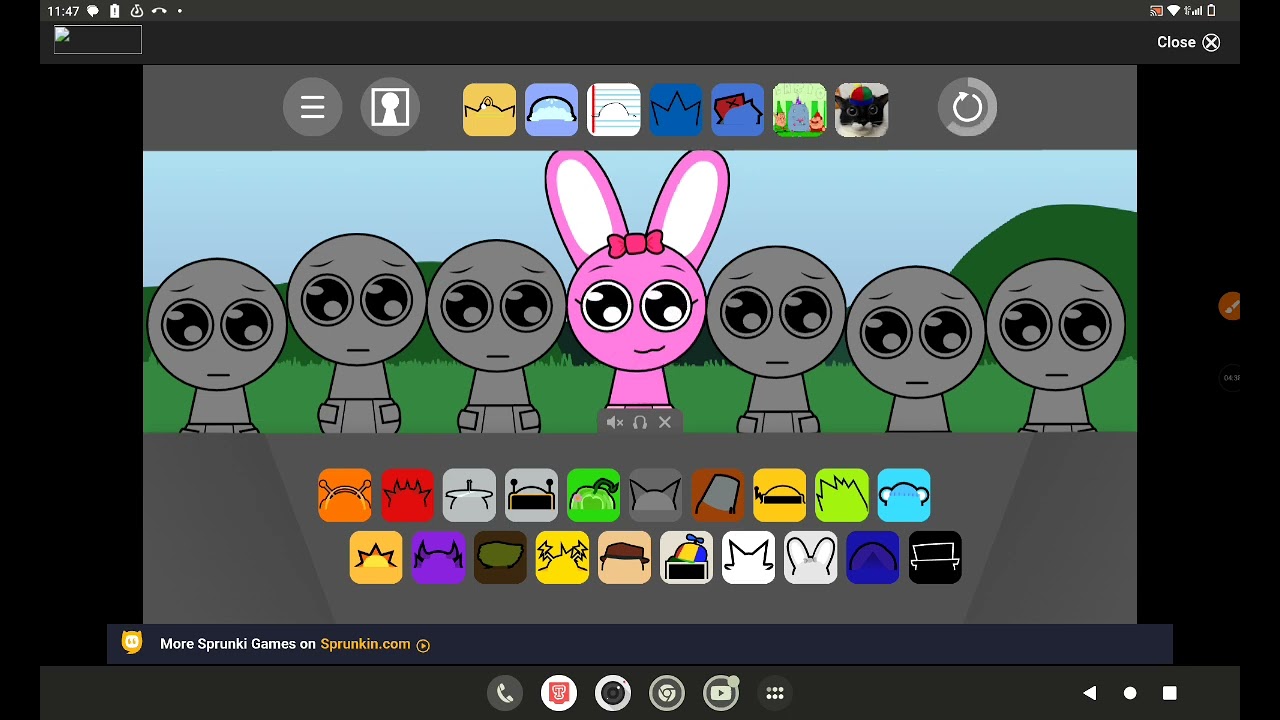Click the circular reset arrow button
1280x720 pixels.
tap(967, 107)
